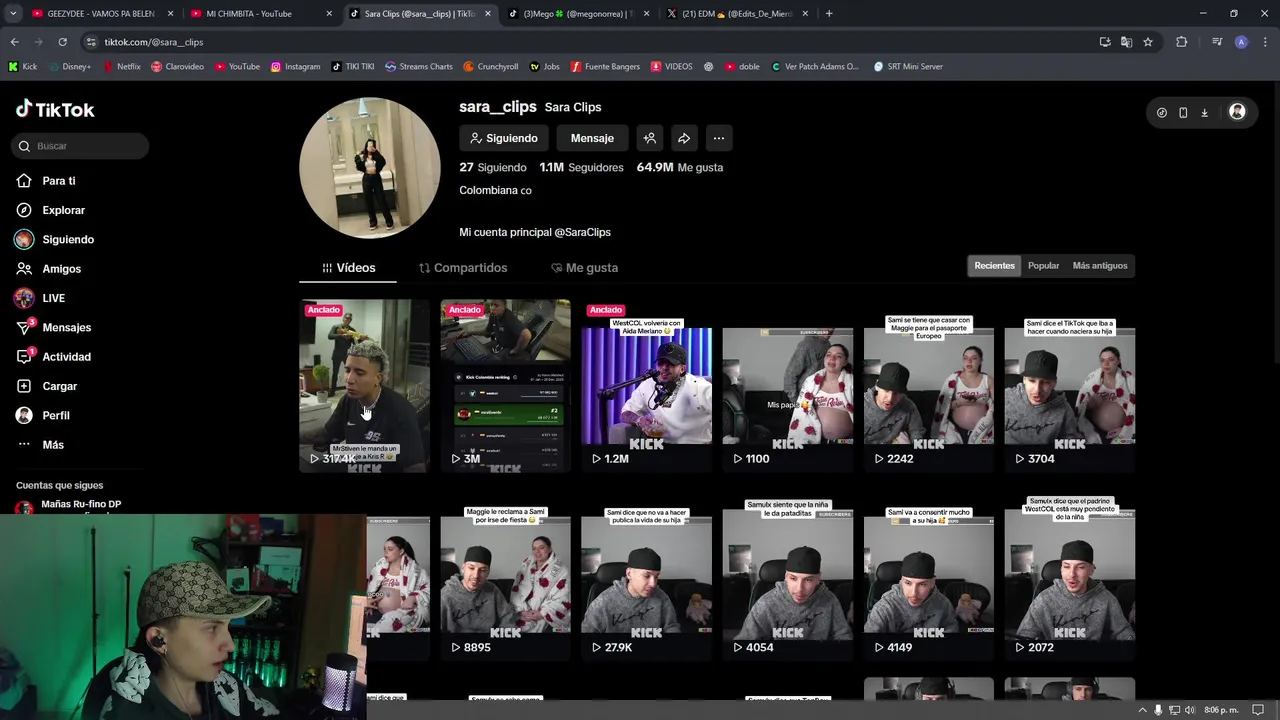Screen dimensions: 1280x720
Task: Open the three-dot profile options menu
Action: click(x=718, y=138)
